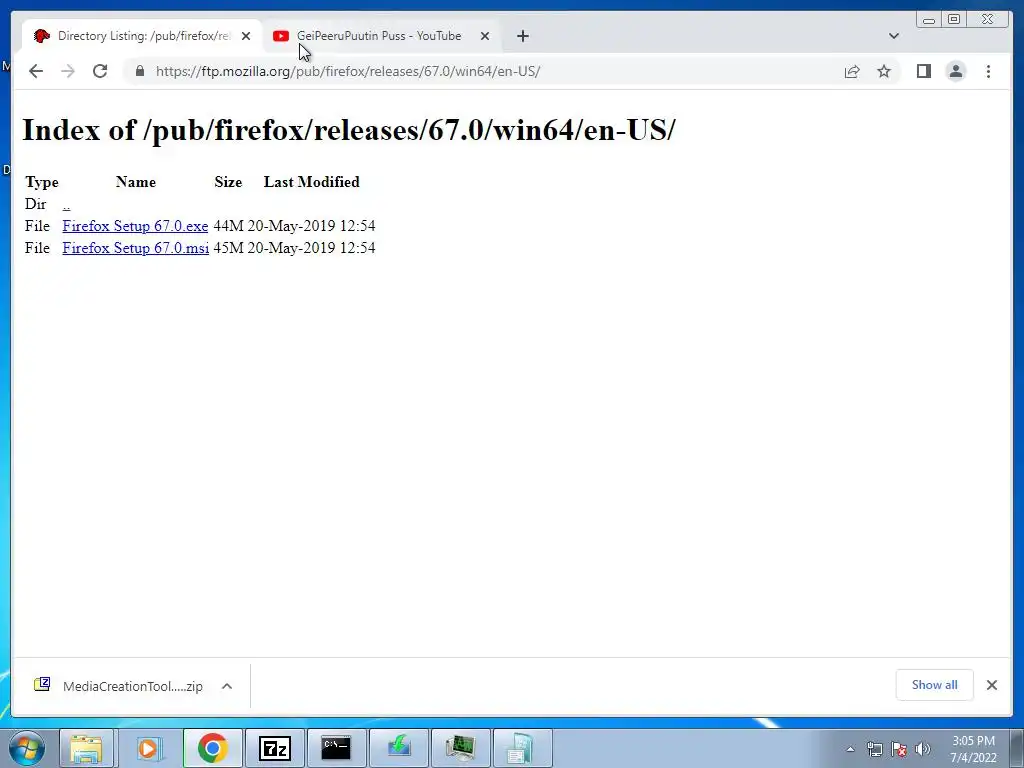Go to the parent directory link
Viewport: 1024px width, 768px height.
(x=66, y=204)
